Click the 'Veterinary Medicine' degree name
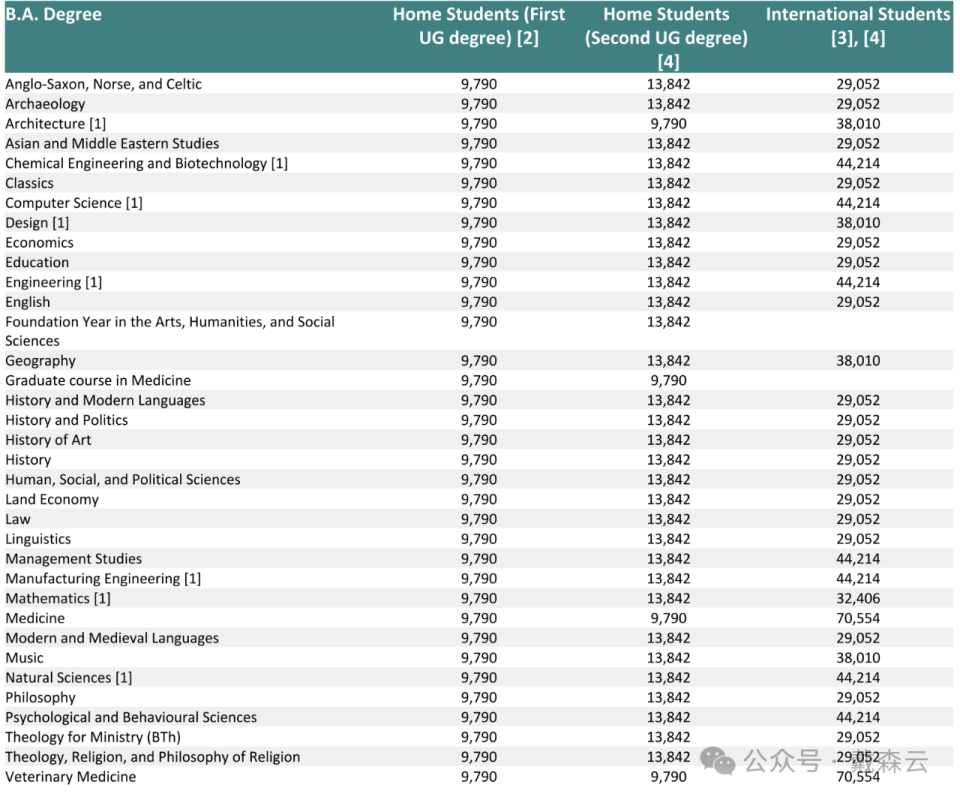Viewport: 960px width, 800px height. [x=70, y=777]
